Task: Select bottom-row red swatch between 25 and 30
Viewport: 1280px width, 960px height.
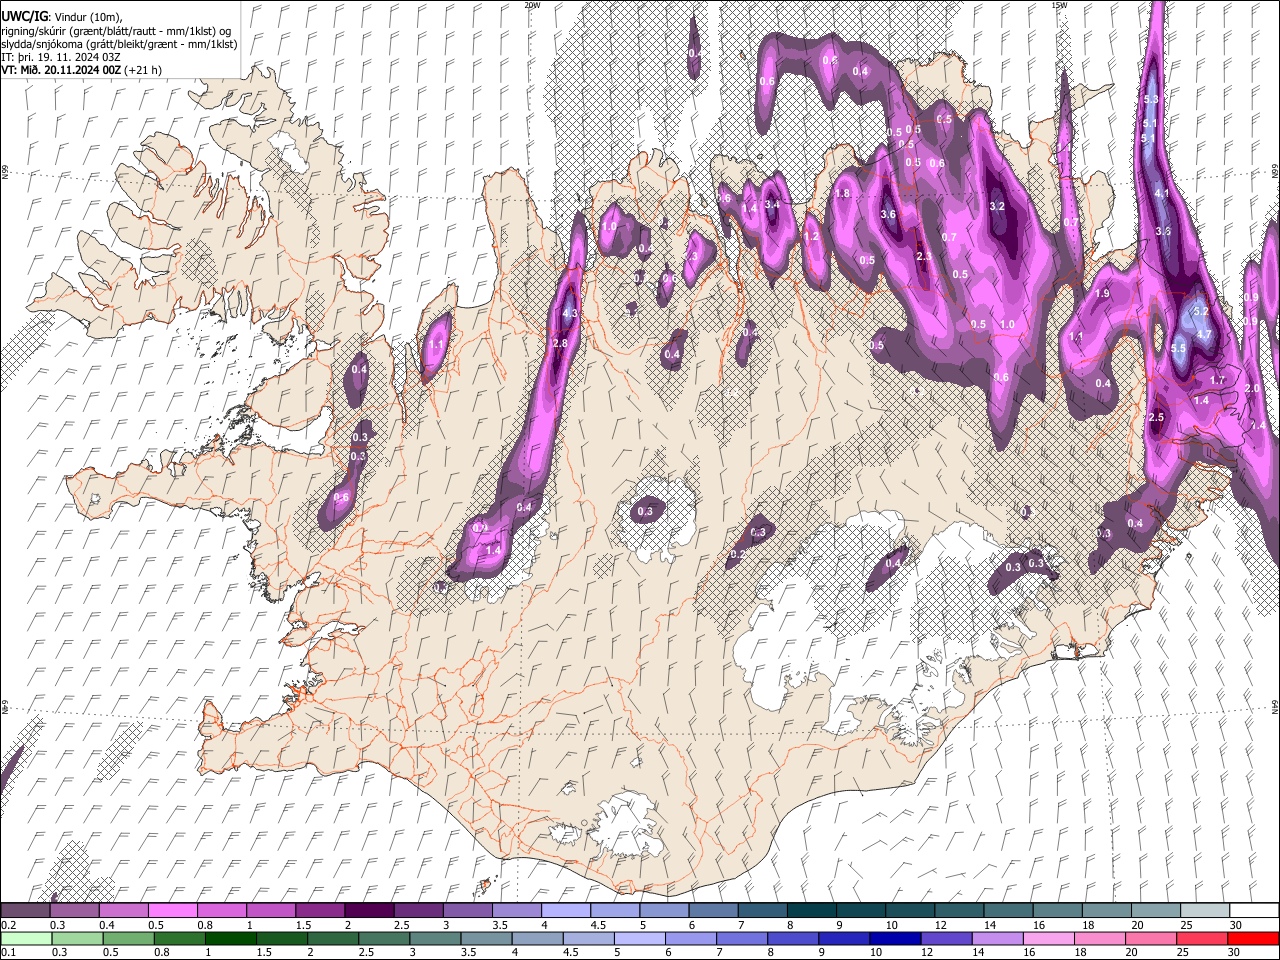Action: 1200,938
